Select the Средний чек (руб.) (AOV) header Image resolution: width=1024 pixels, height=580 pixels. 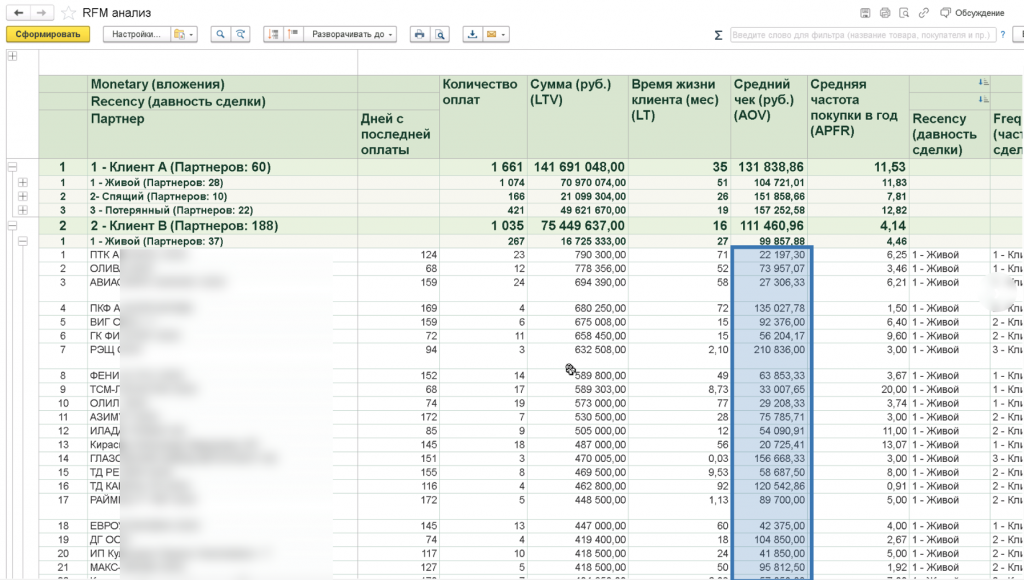pos(769,117)
